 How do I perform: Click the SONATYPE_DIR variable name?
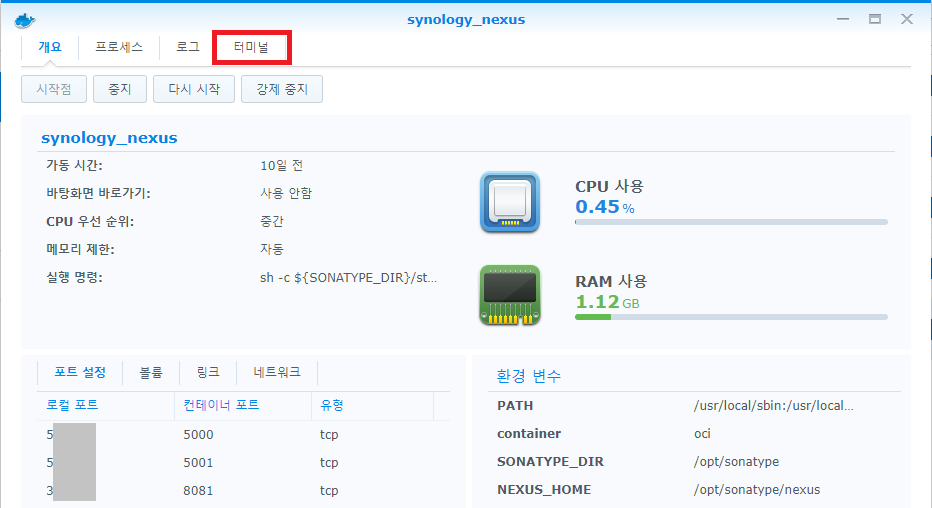click(550, 462)
